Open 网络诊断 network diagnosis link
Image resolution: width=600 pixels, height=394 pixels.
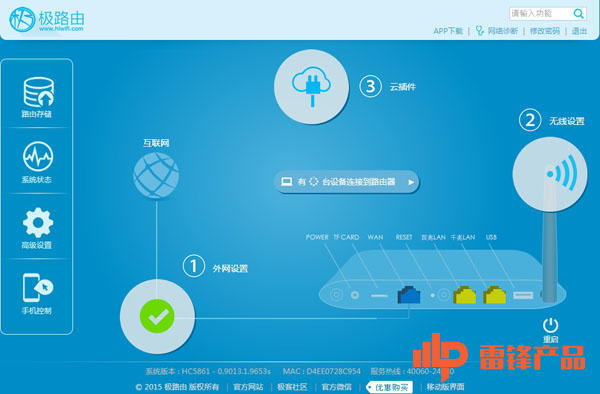[503, 31]
